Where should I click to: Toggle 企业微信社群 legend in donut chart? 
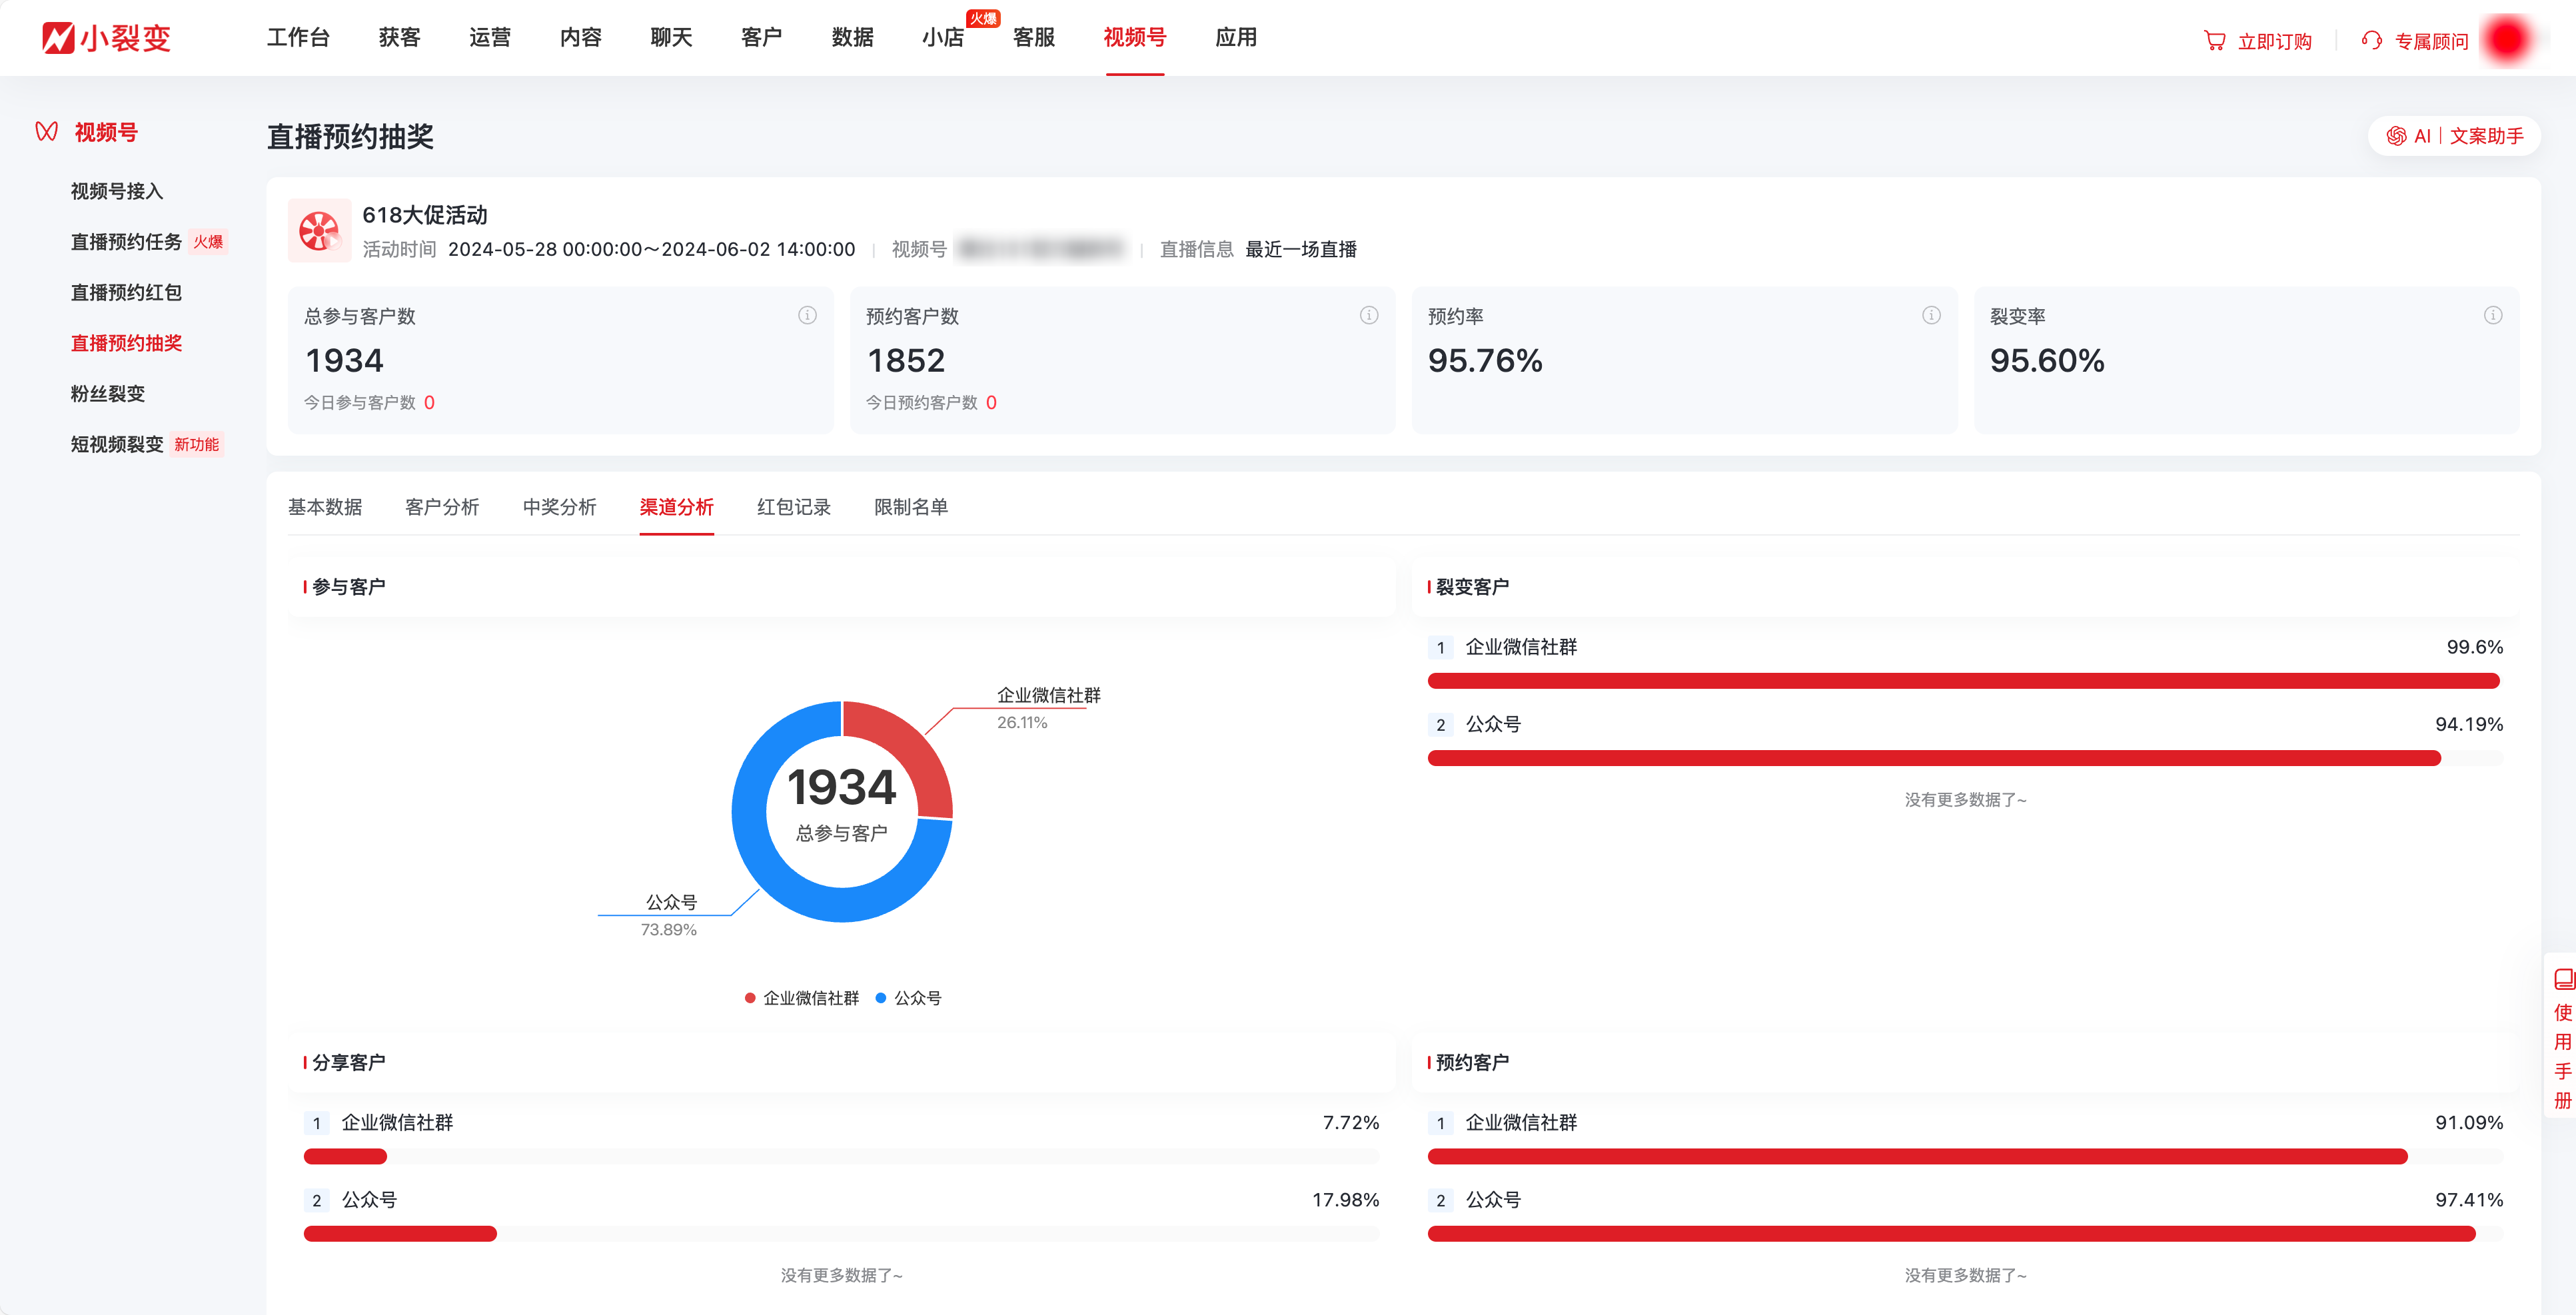pyautogui.click(x=802, y=998)
